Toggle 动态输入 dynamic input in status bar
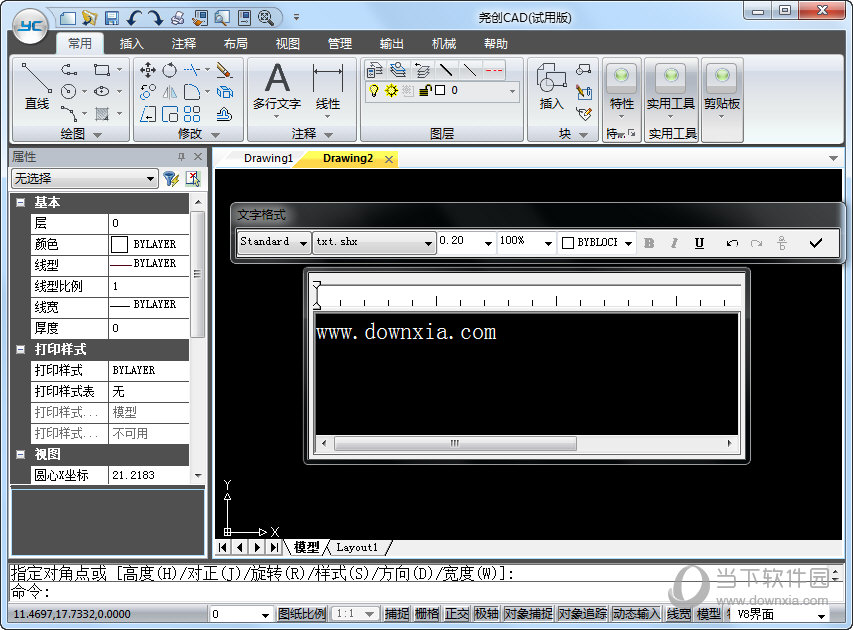 [x=636, y=614]
